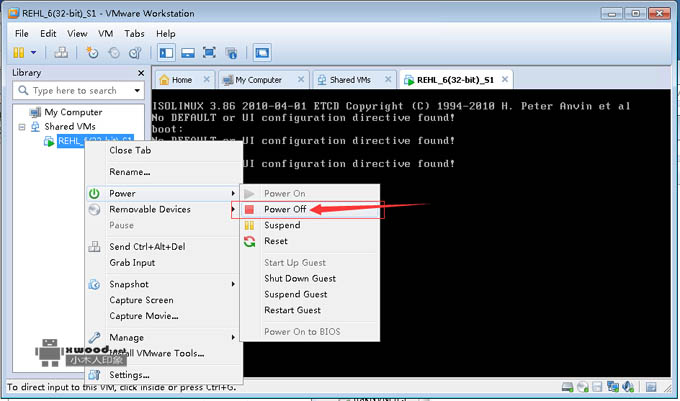This screenshot has width=680, height=401.
Task: Open the File menu
Action: [21, 33]
